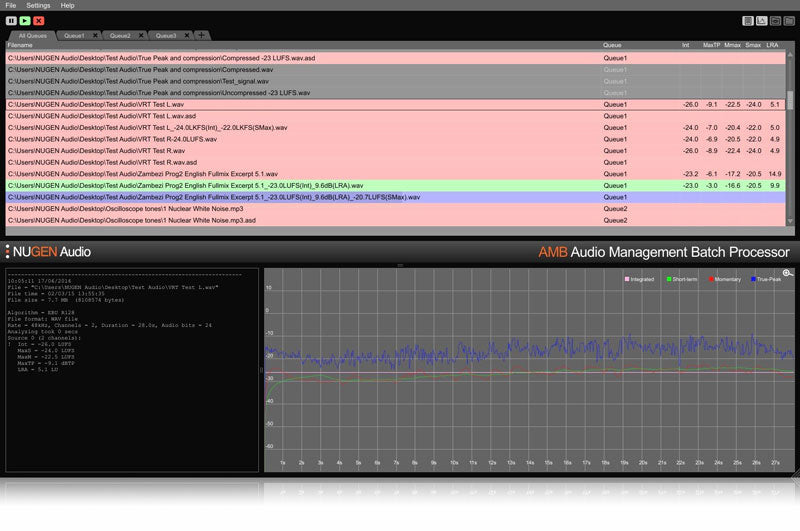Image resolution: width=800 pixels, height=531 pixels.
Task: Start processing with the green play button
Action: 25,21
